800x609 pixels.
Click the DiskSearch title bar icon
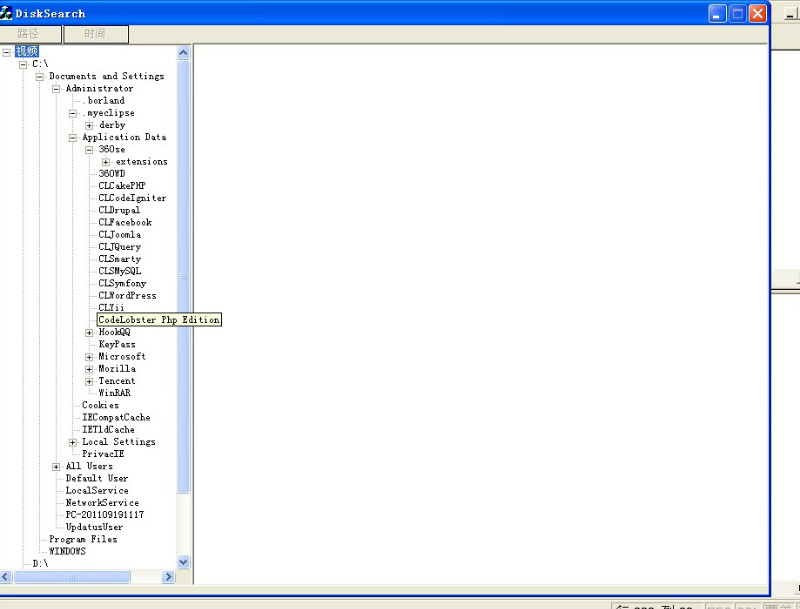[6, 13]
